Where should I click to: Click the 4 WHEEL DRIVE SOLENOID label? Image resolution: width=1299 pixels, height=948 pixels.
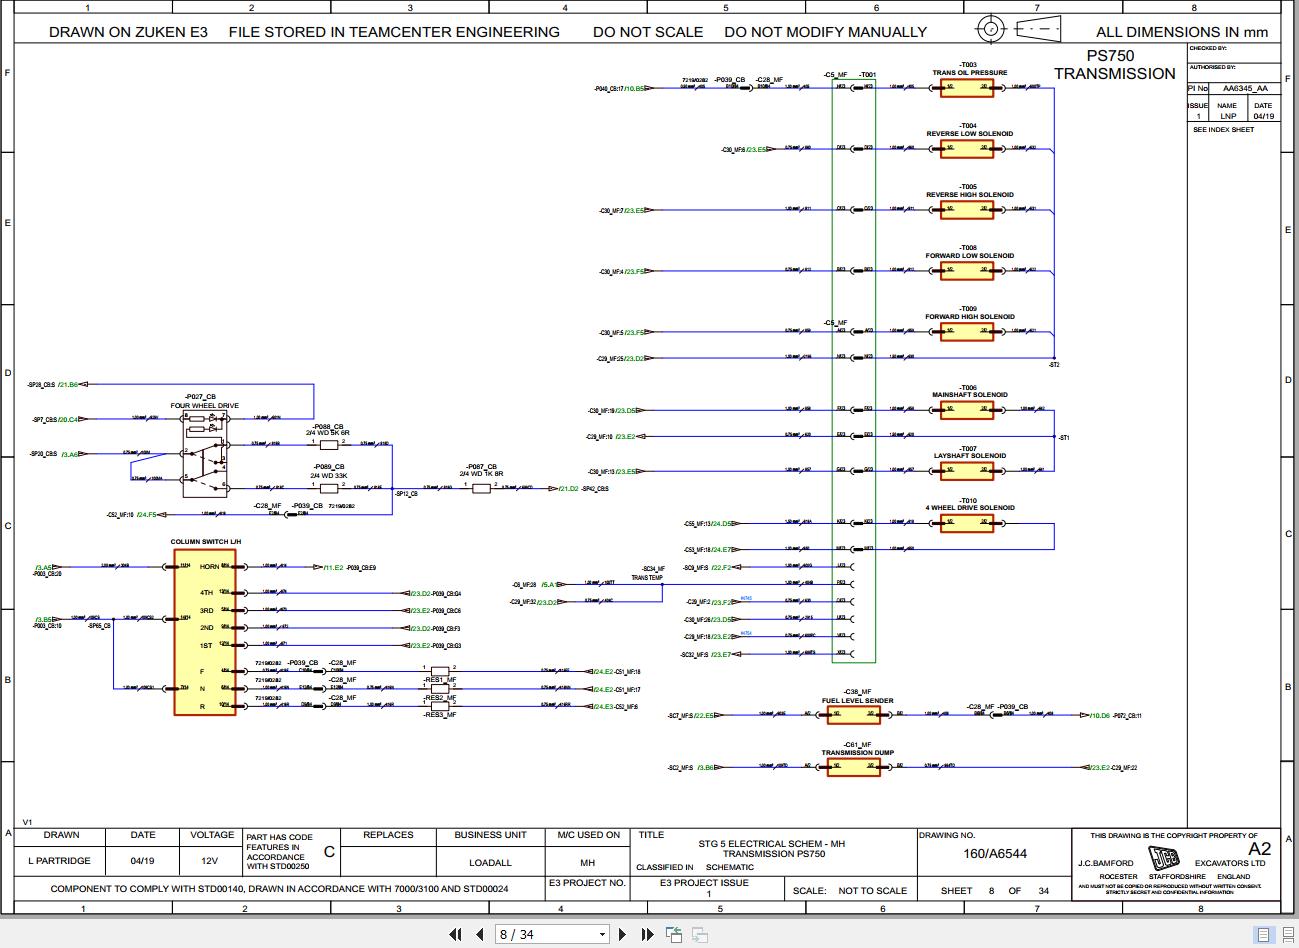click(969, 507)
